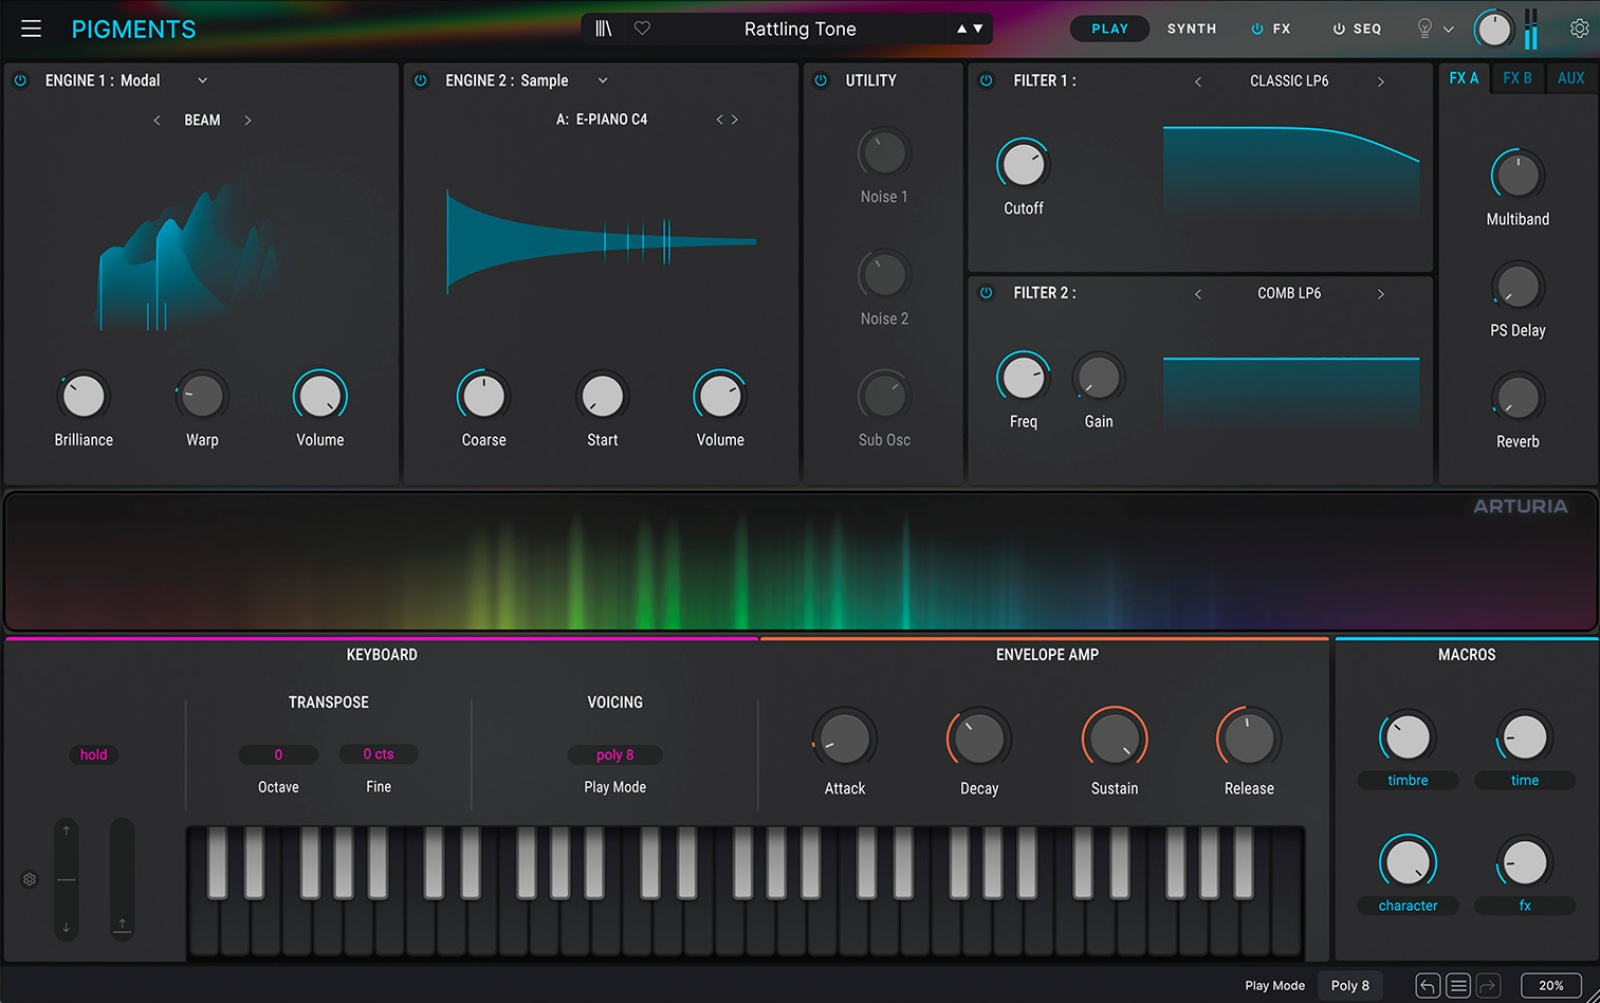The height and width of the screenshot is (1003, 1600).
Task: Select next Filter 1 type arrow
Action: point(1381,81)
